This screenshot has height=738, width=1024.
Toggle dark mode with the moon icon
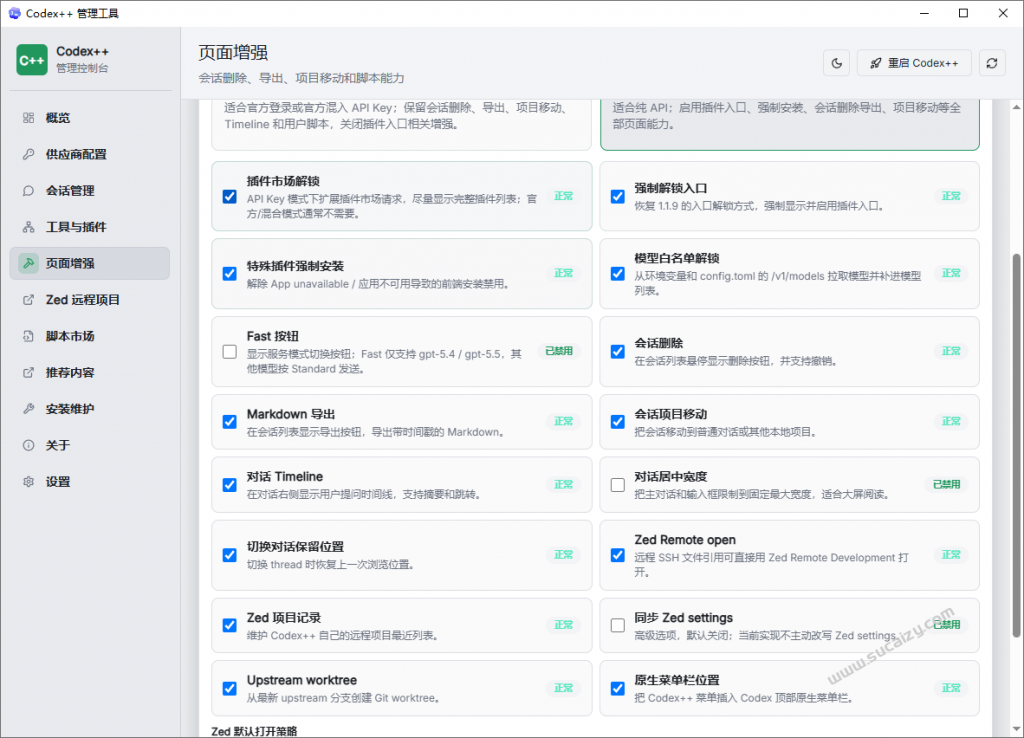point(837,63)
